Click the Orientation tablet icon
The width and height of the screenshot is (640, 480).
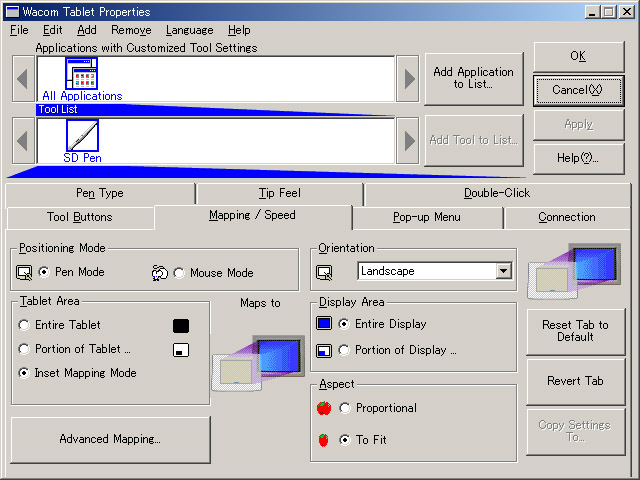coord(324,273)
